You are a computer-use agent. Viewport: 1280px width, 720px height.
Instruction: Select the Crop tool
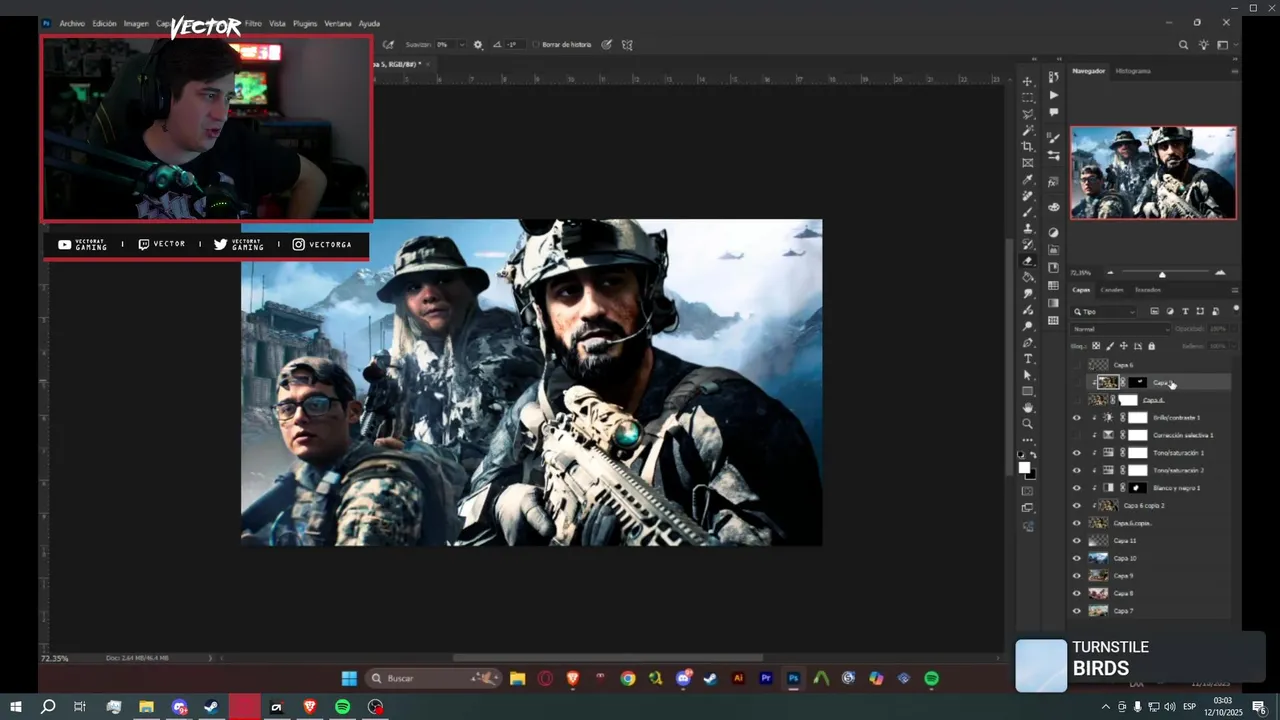1027,147
